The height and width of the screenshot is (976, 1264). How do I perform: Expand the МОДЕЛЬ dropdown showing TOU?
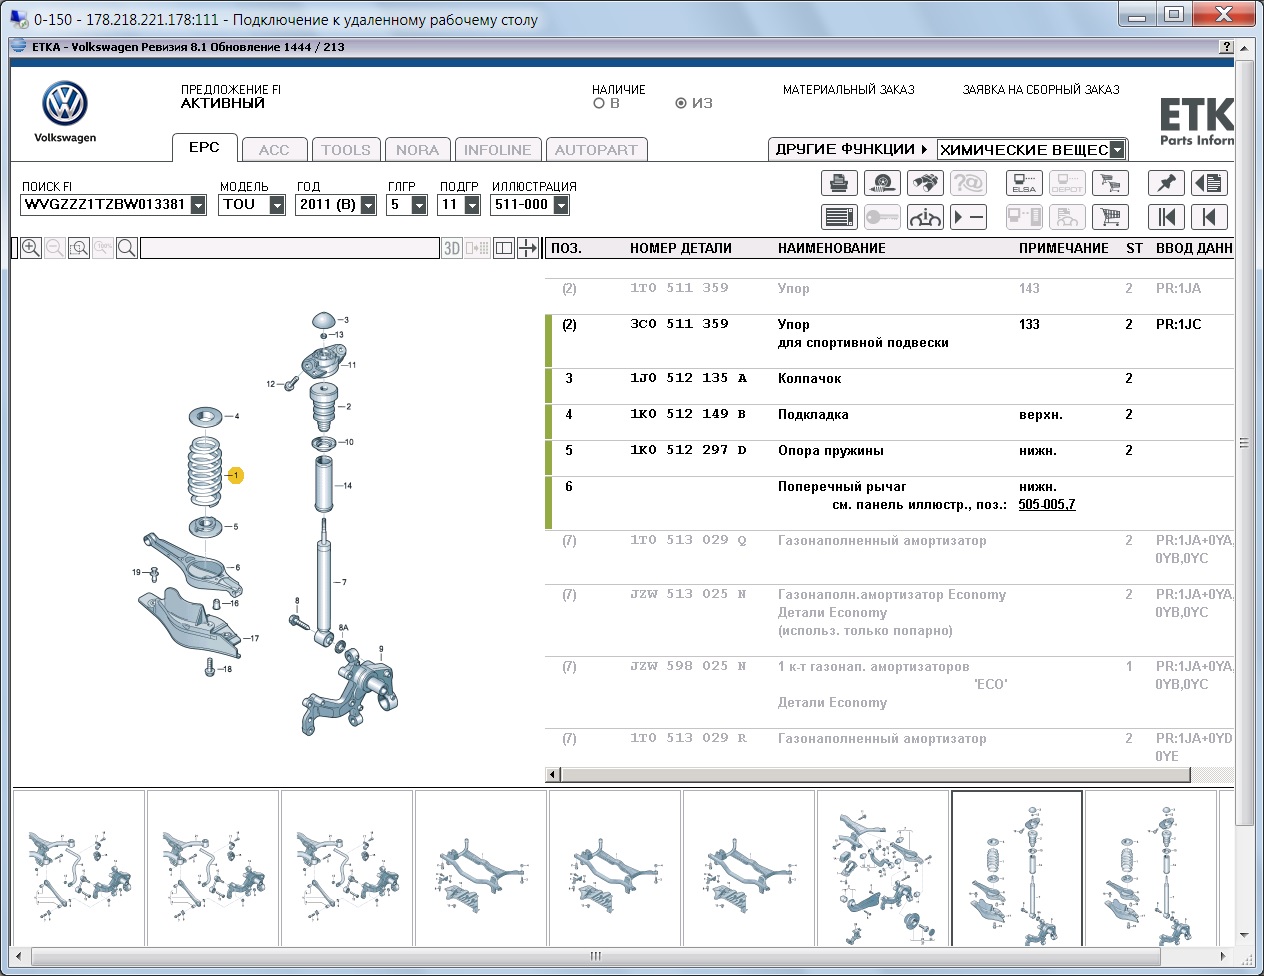277,205
